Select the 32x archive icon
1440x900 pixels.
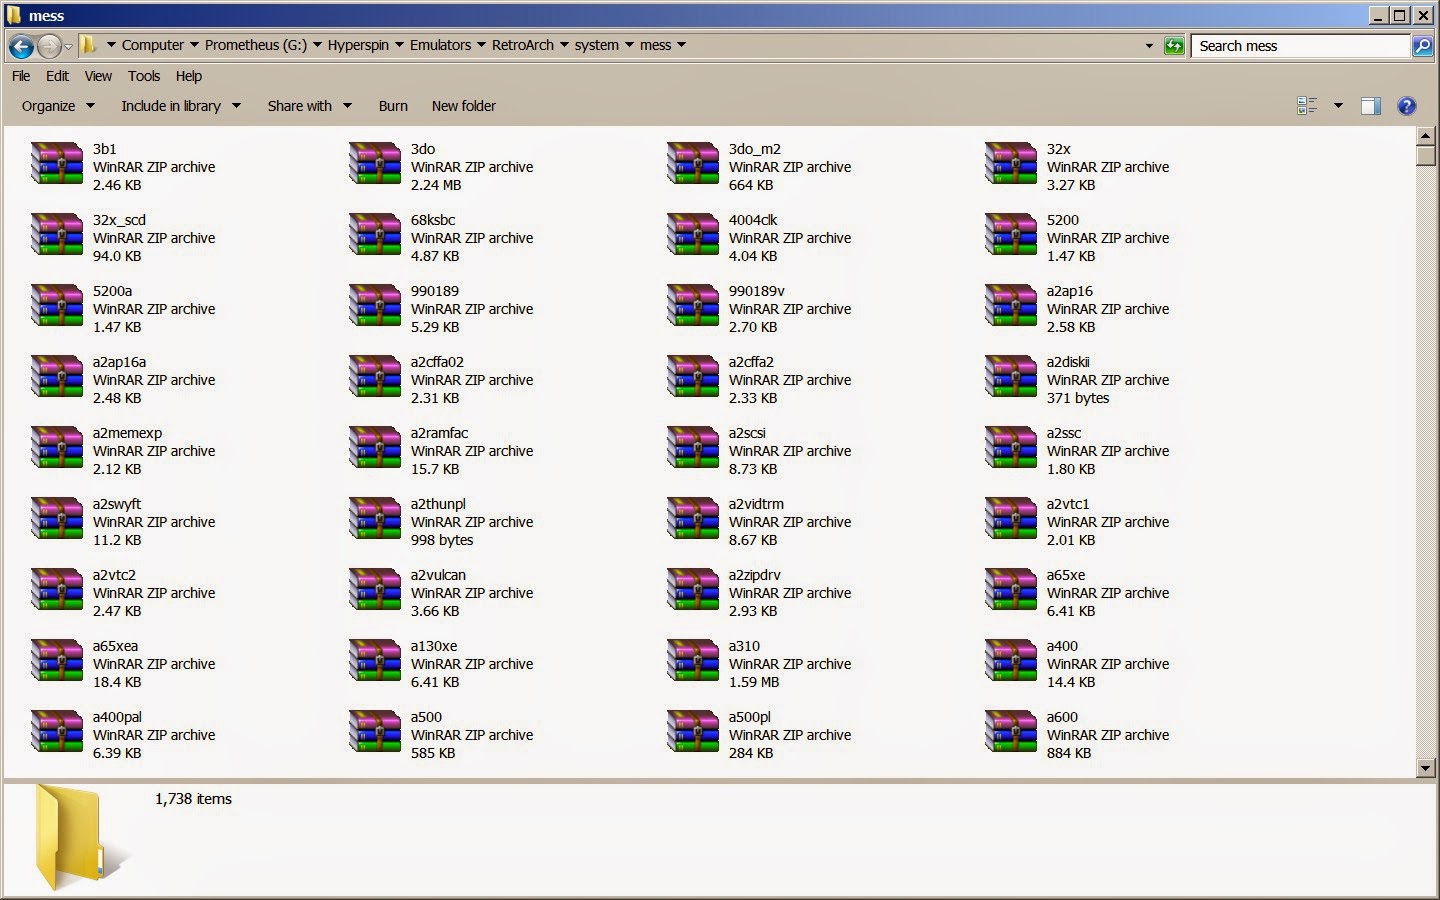[1011, 165]
